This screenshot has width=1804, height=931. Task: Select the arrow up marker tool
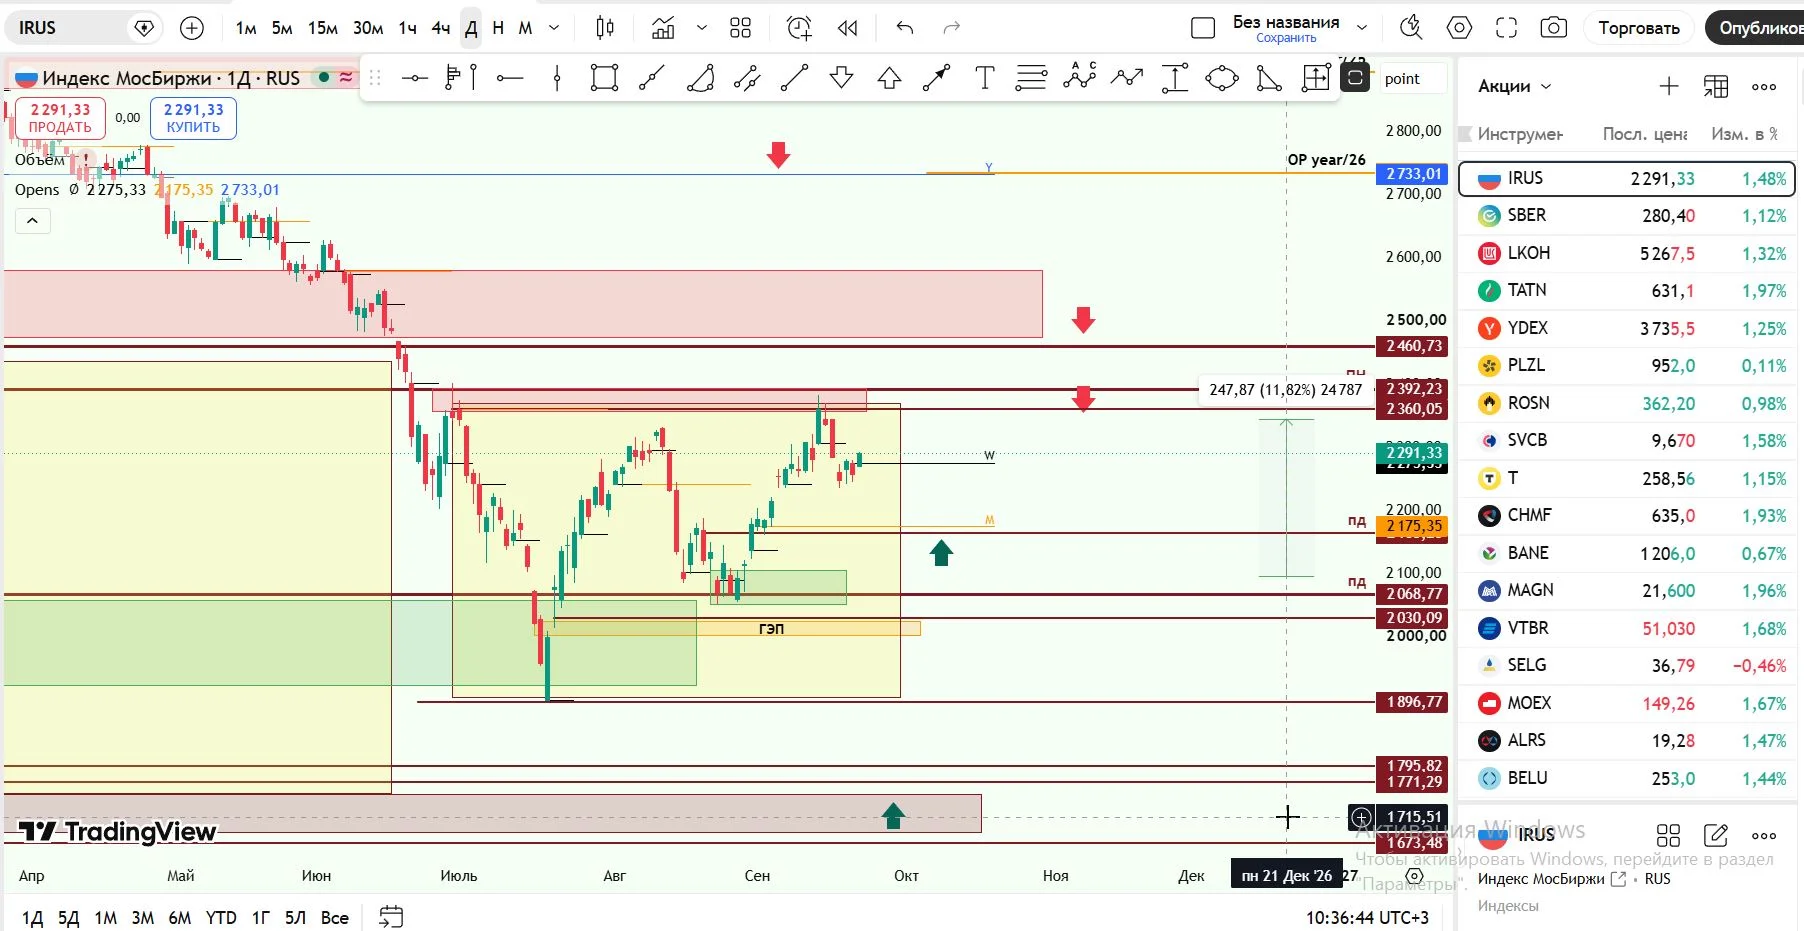(889, 78)
